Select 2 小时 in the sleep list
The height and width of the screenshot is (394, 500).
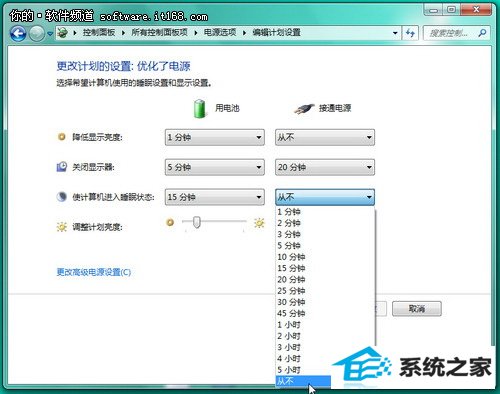(x=325, y=336)
